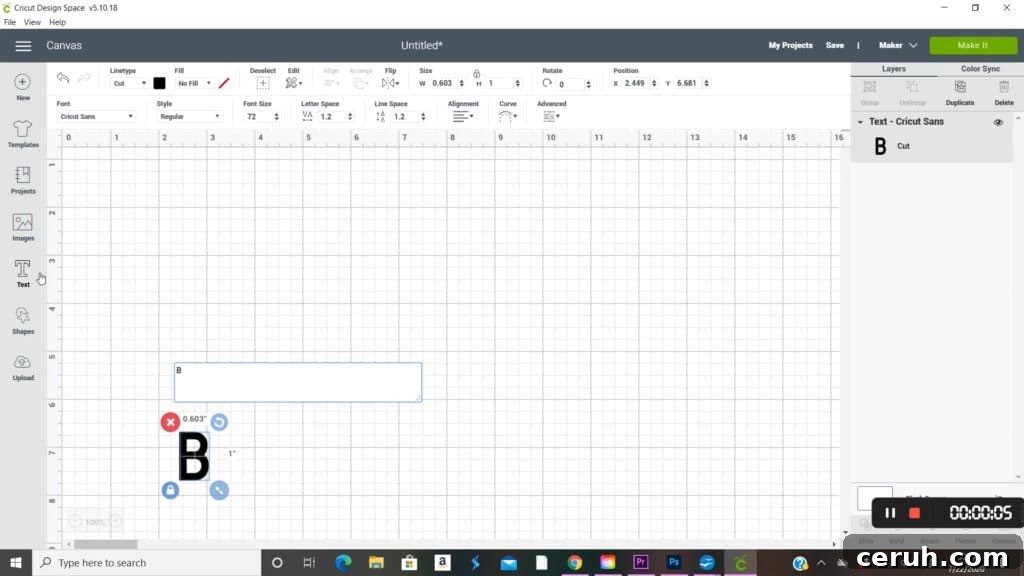Open the hamburger main menu
The image size is (1024, 576).
click(23, 46)
